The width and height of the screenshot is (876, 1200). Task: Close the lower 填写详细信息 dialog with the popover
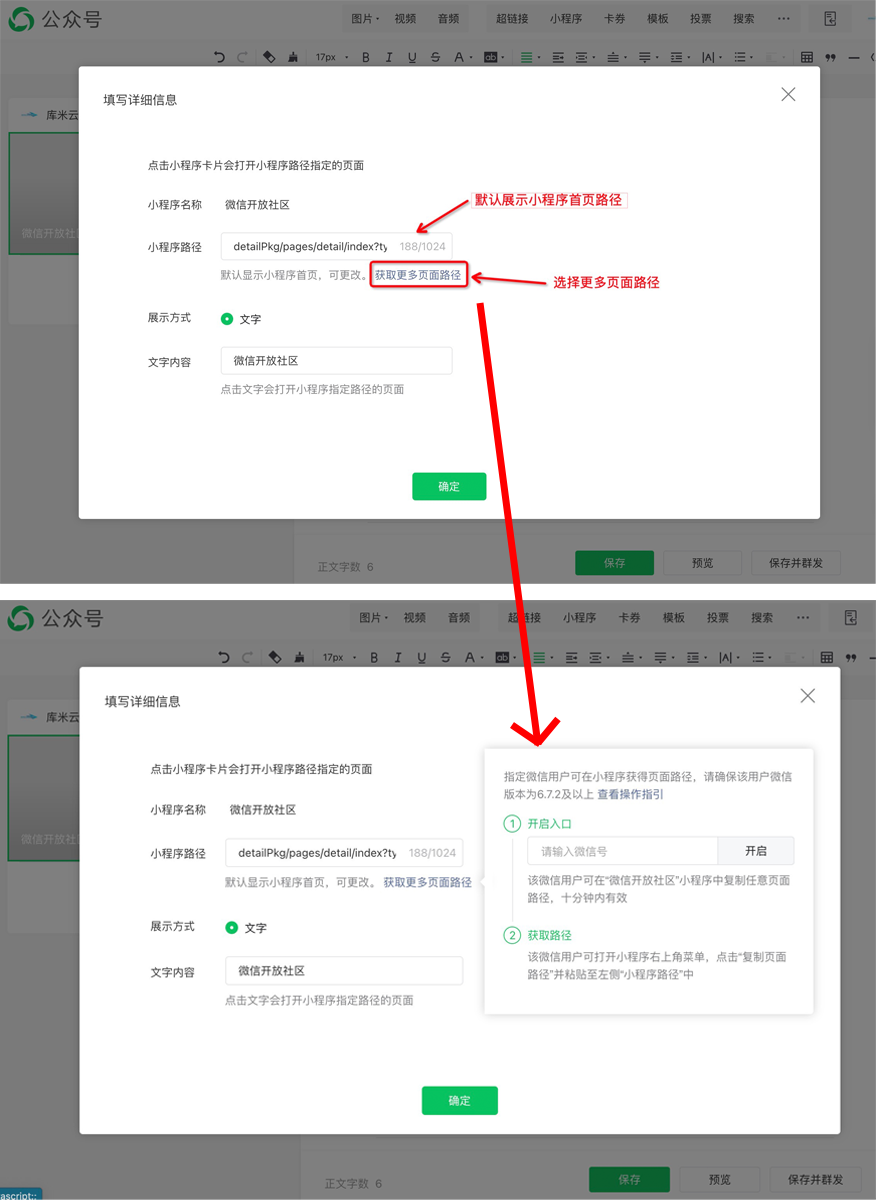pyautogui.click(x=808, y=696)
